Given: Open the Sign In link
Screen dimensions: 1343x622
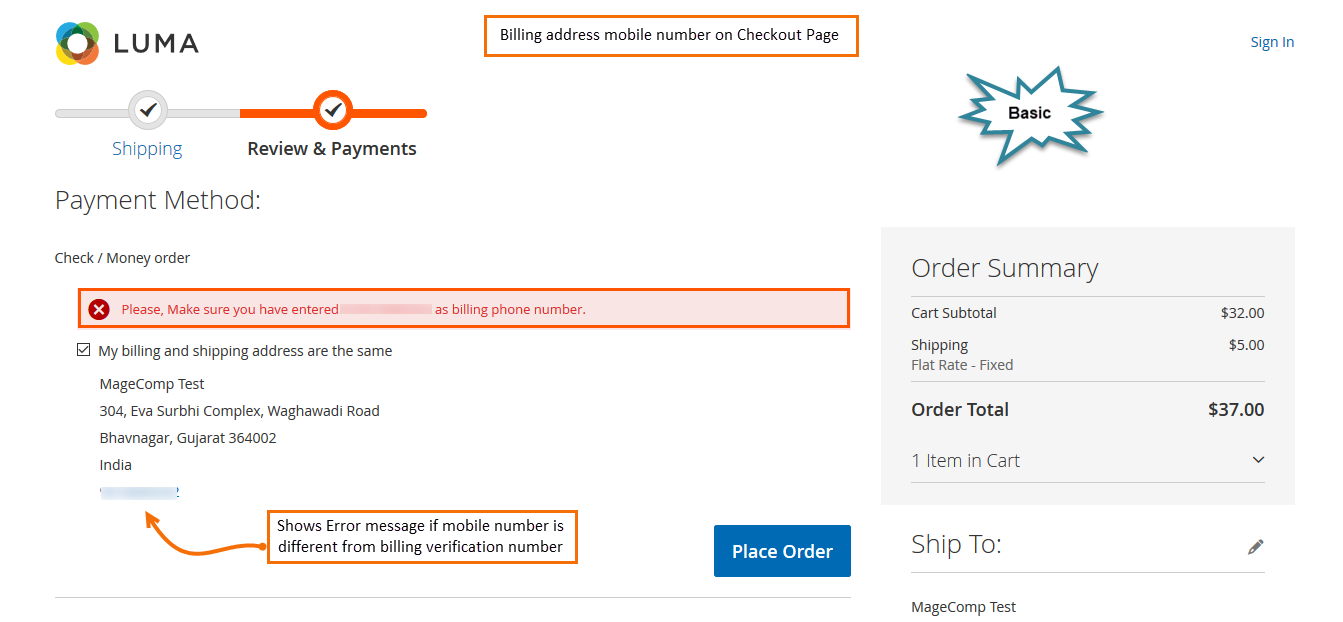Looking at the screenshot, I should coord(1272,42).
